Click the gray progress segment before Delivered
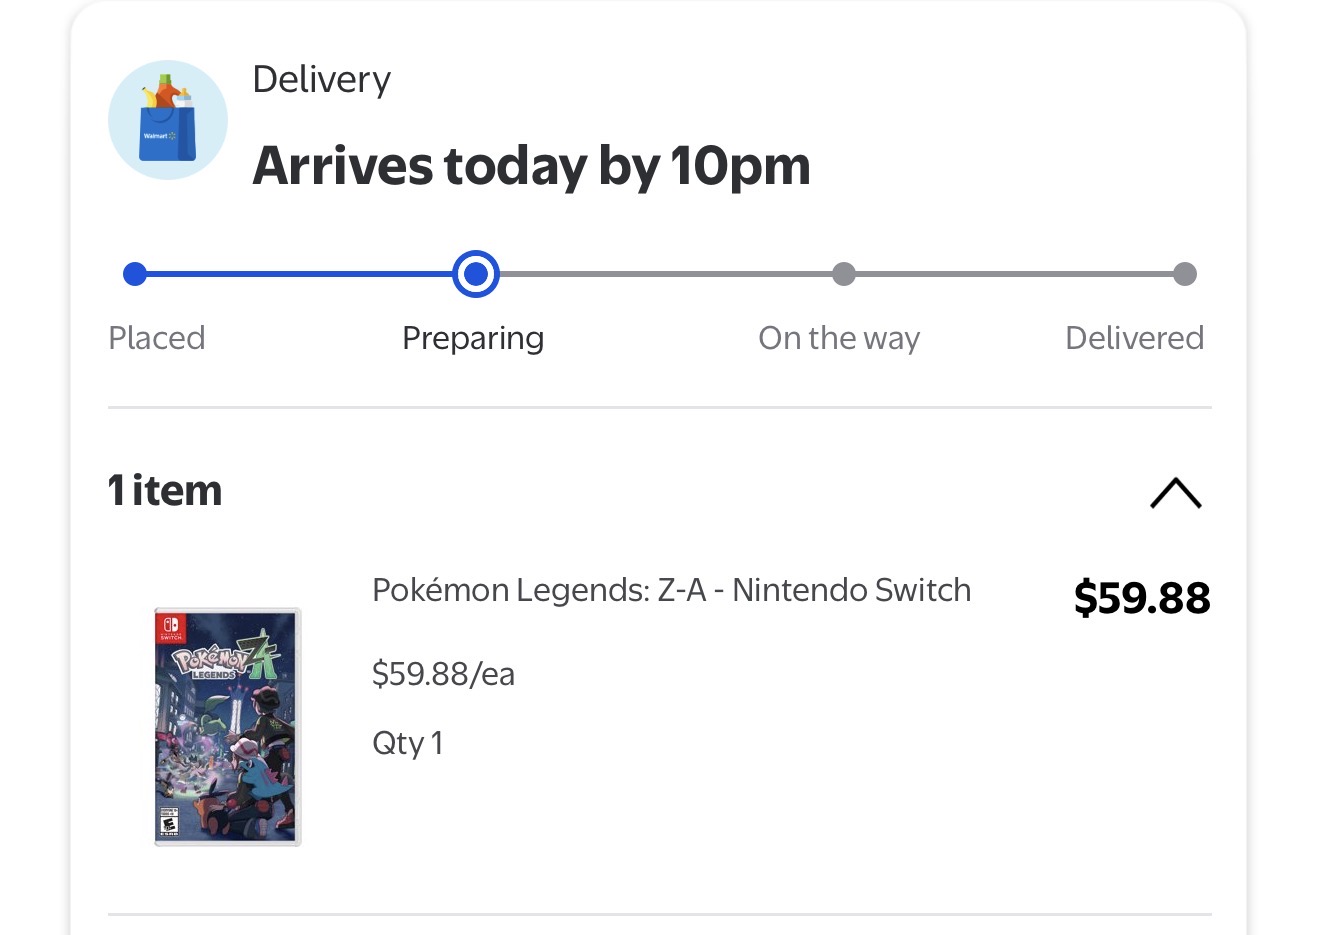1320x935 pixels. [1015, 274]
